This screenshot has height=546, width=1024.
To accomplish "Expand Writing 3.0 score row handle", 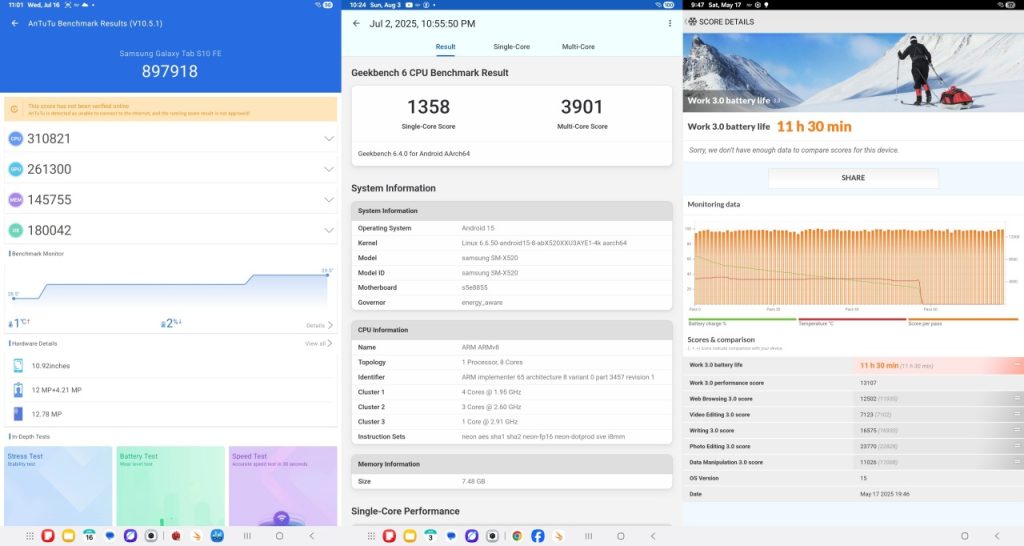I will coord(1017,430).
